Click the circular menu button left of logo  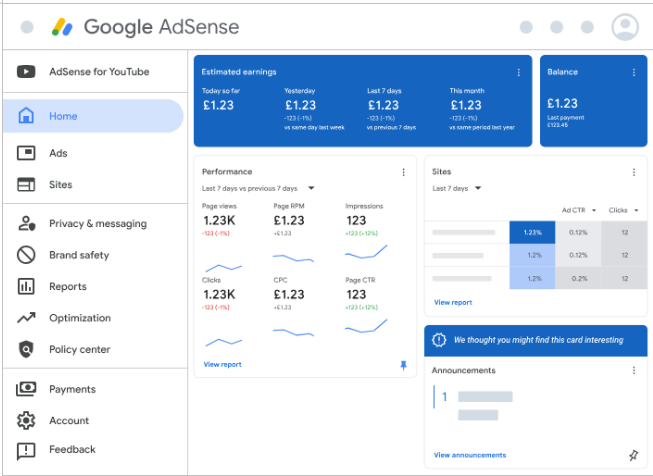pyautogui.click(x=27, y=27)
